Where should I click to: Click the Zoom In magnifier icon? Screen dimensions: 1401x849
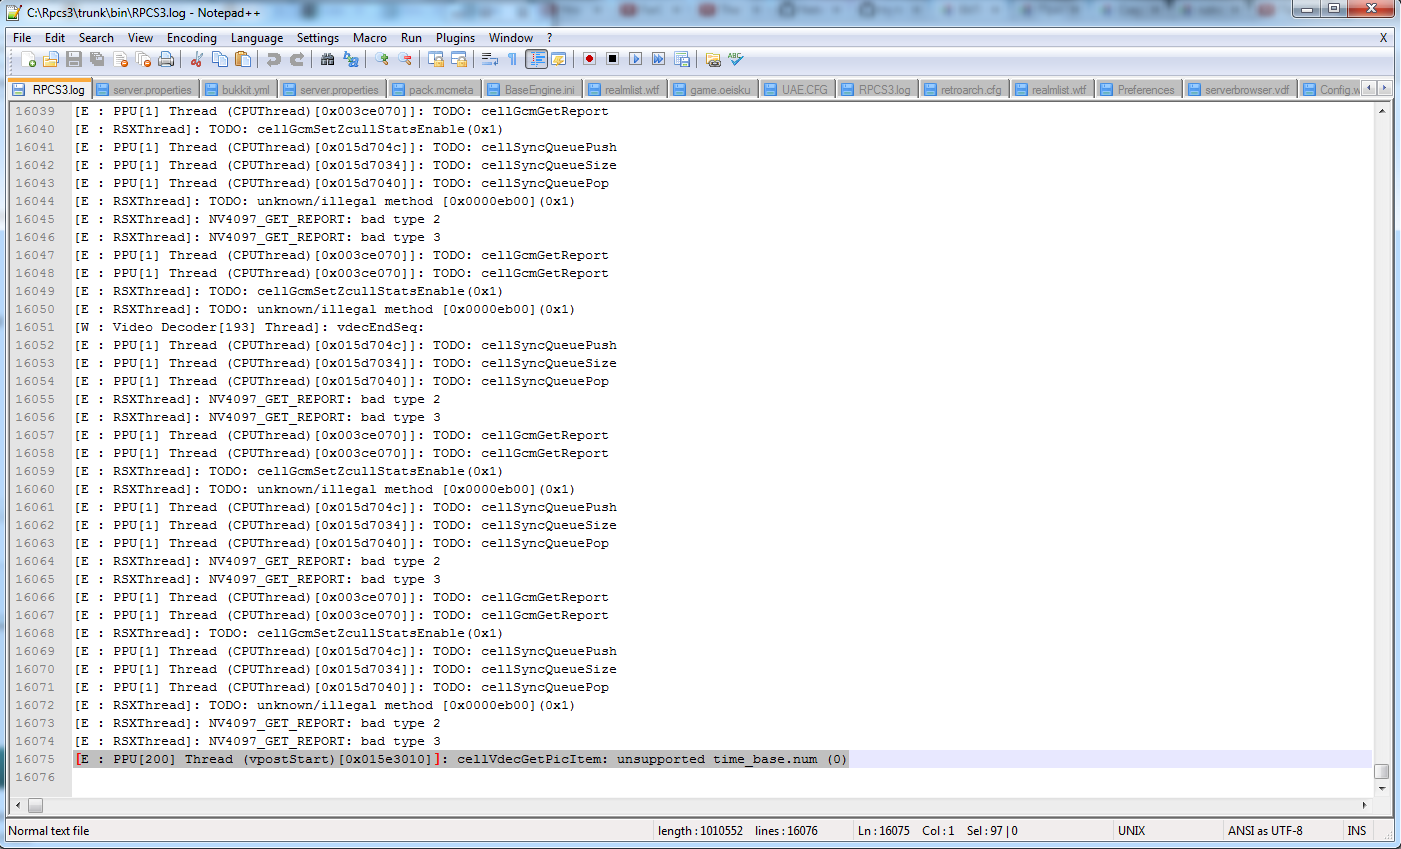[x=382, y=60]
